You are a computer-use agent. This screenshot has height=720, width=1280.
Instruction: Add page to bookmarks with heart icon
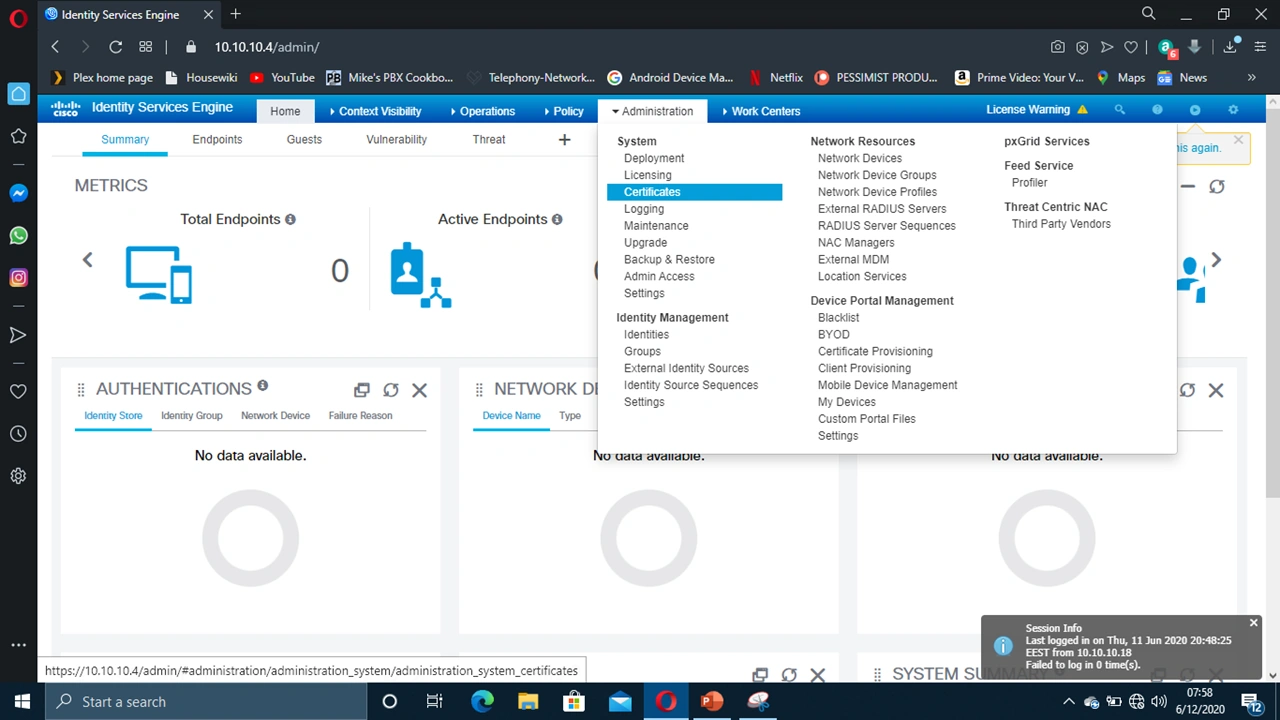coord(1131,47)
